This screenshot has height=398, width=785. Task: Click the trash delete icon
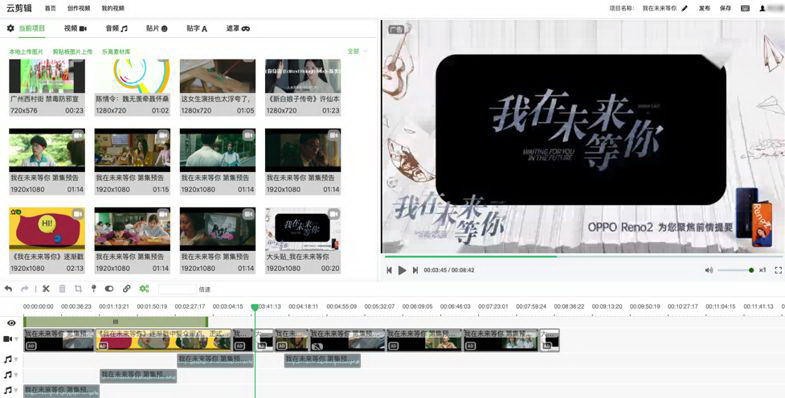62,289
